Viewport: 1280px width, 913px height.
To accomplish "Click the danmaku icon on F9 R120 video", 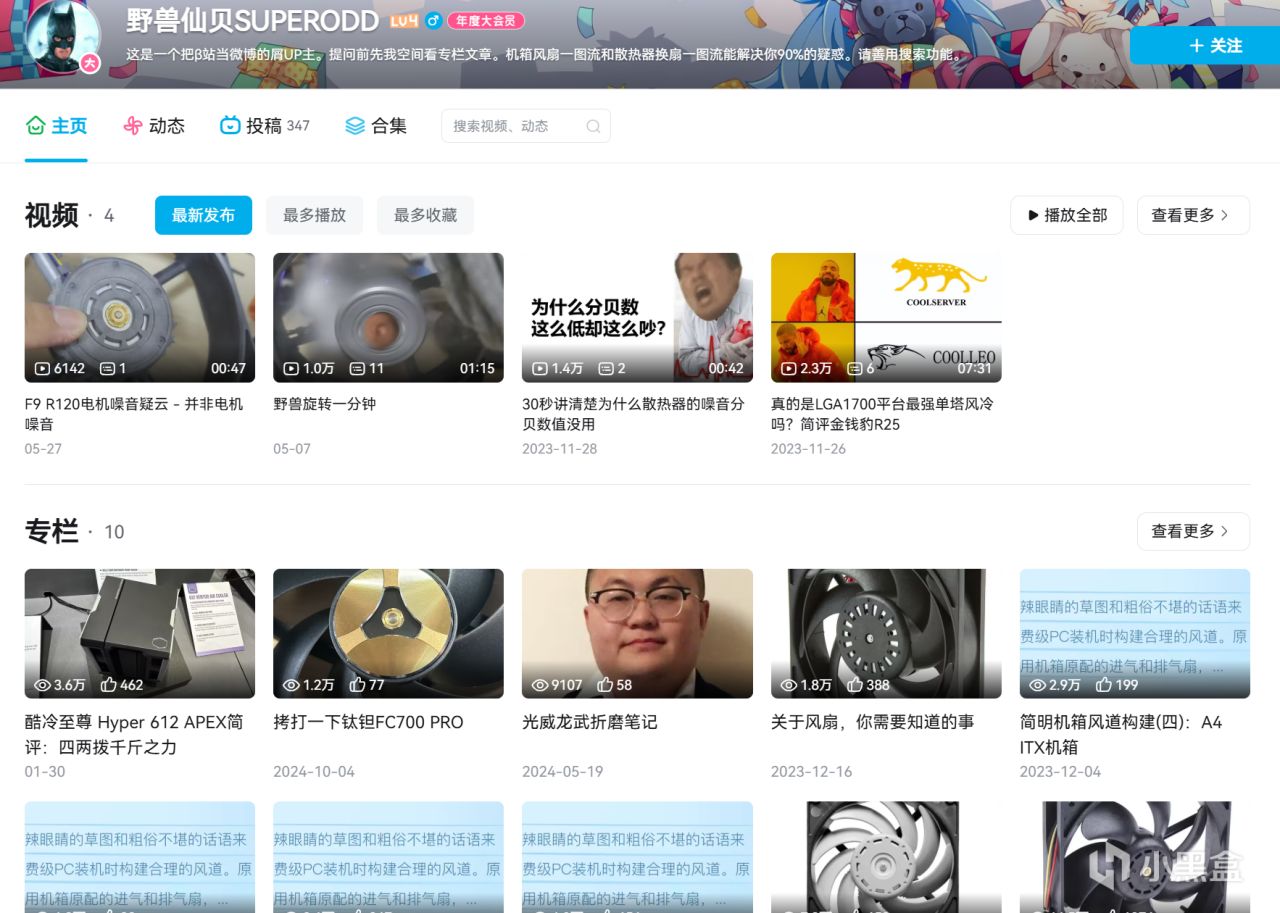I will tap(108, 368).
